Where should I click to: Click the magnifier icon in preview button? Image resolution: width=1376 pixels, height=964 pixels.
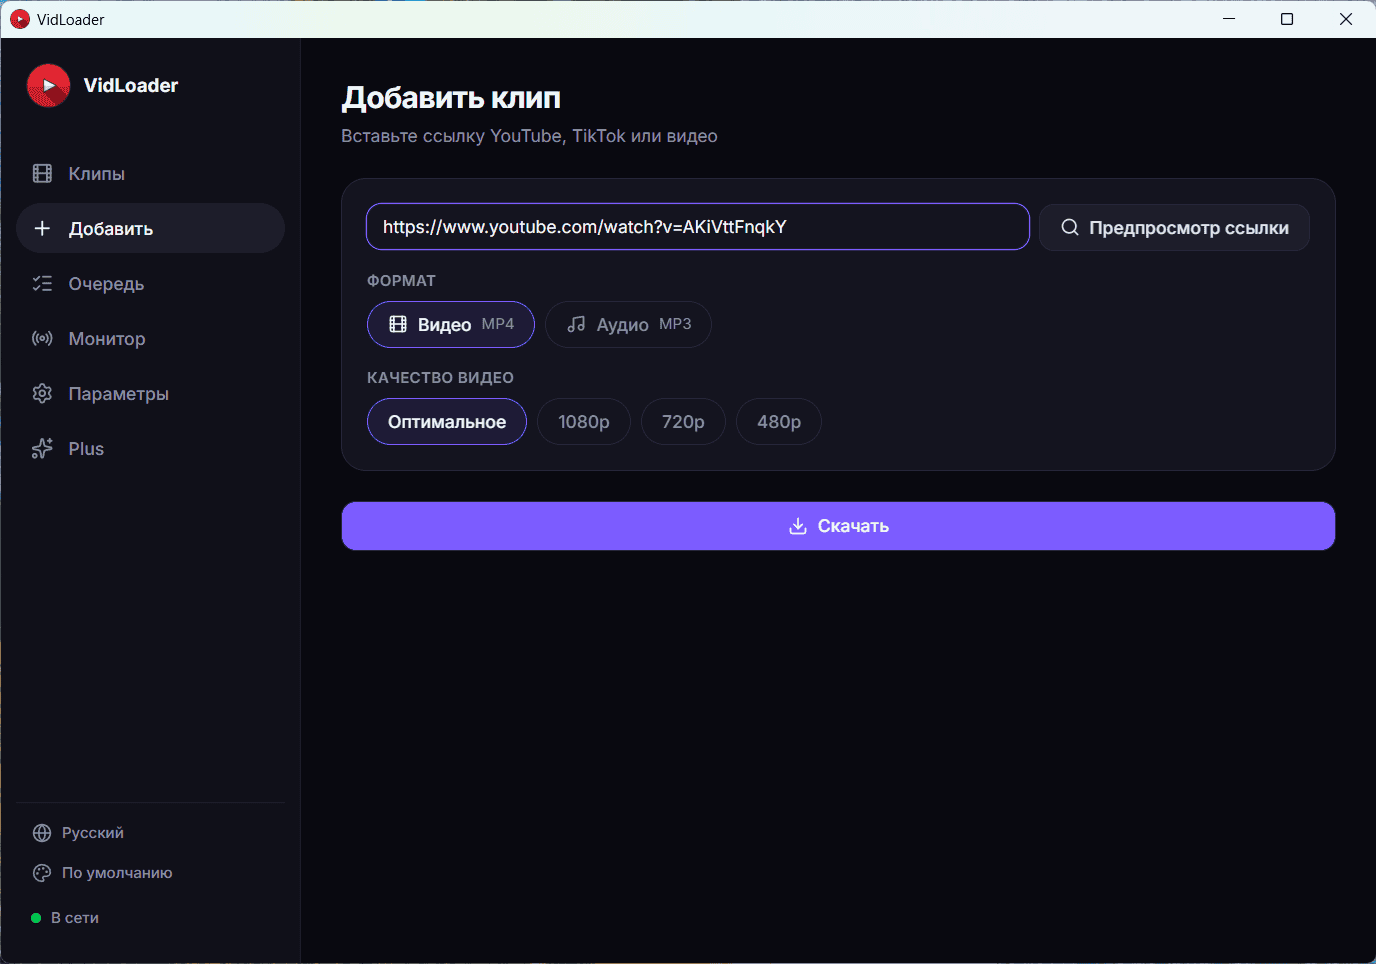click(x=1069, y=227)
